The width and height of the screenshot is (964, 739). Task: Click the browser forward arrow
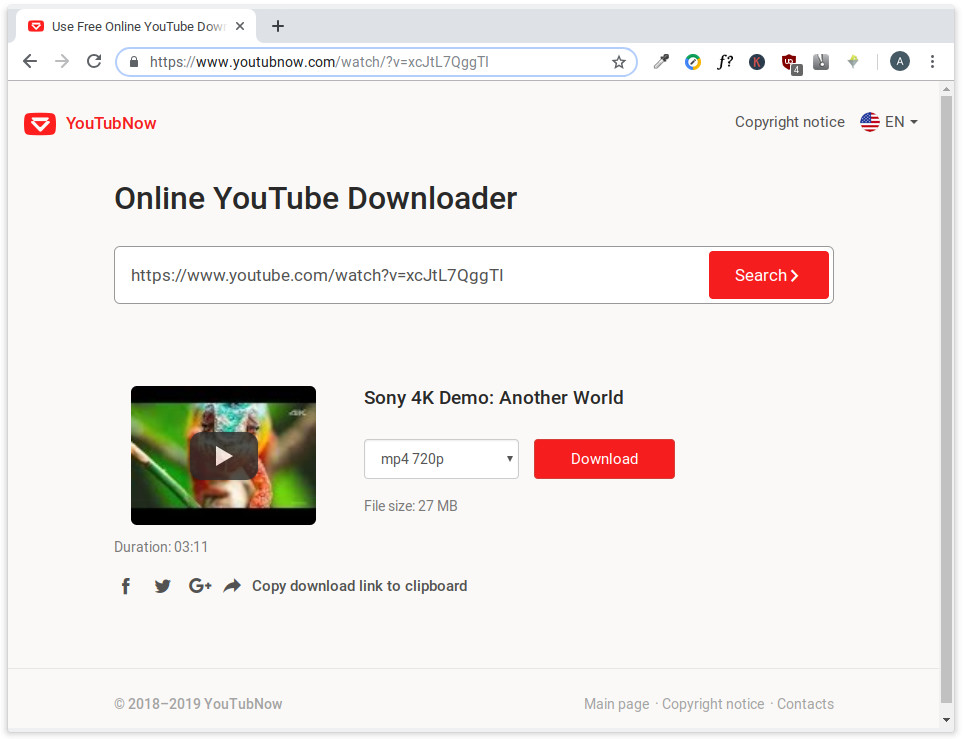click(x=61, y=61)
